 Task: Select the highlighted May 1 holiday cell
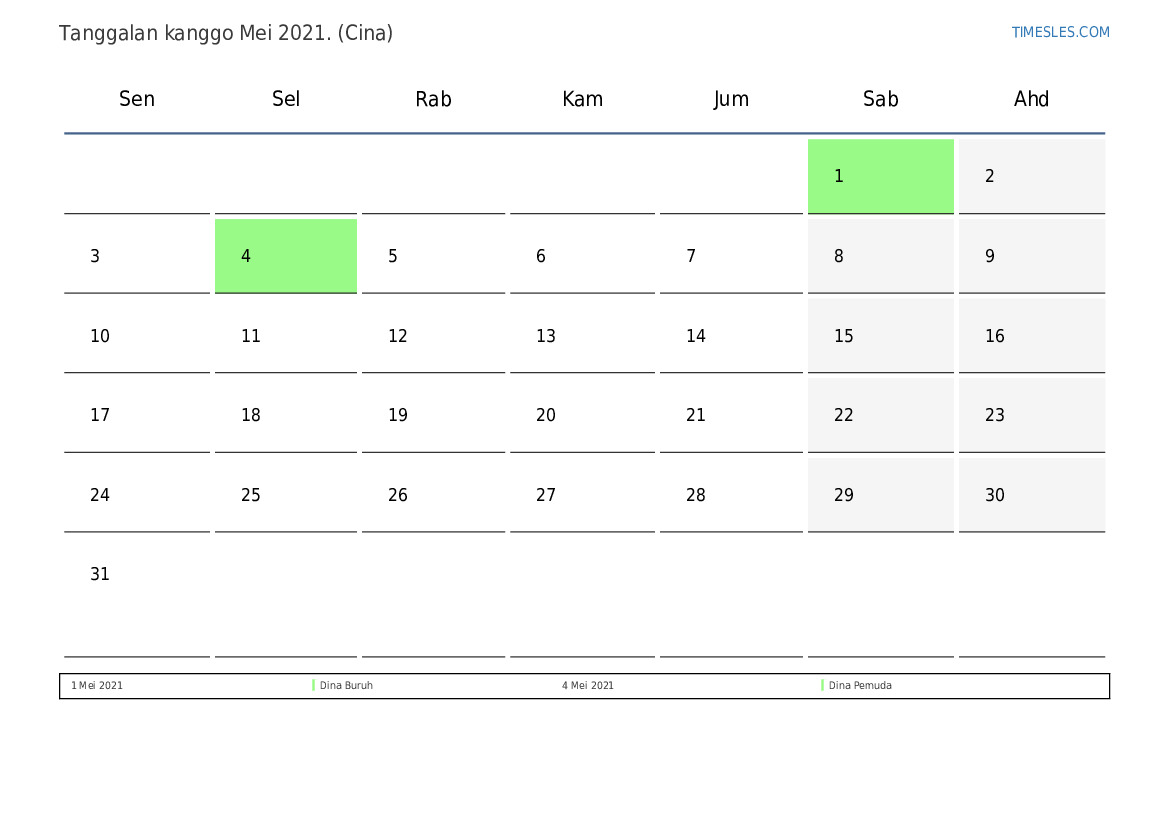coord(880,176)
